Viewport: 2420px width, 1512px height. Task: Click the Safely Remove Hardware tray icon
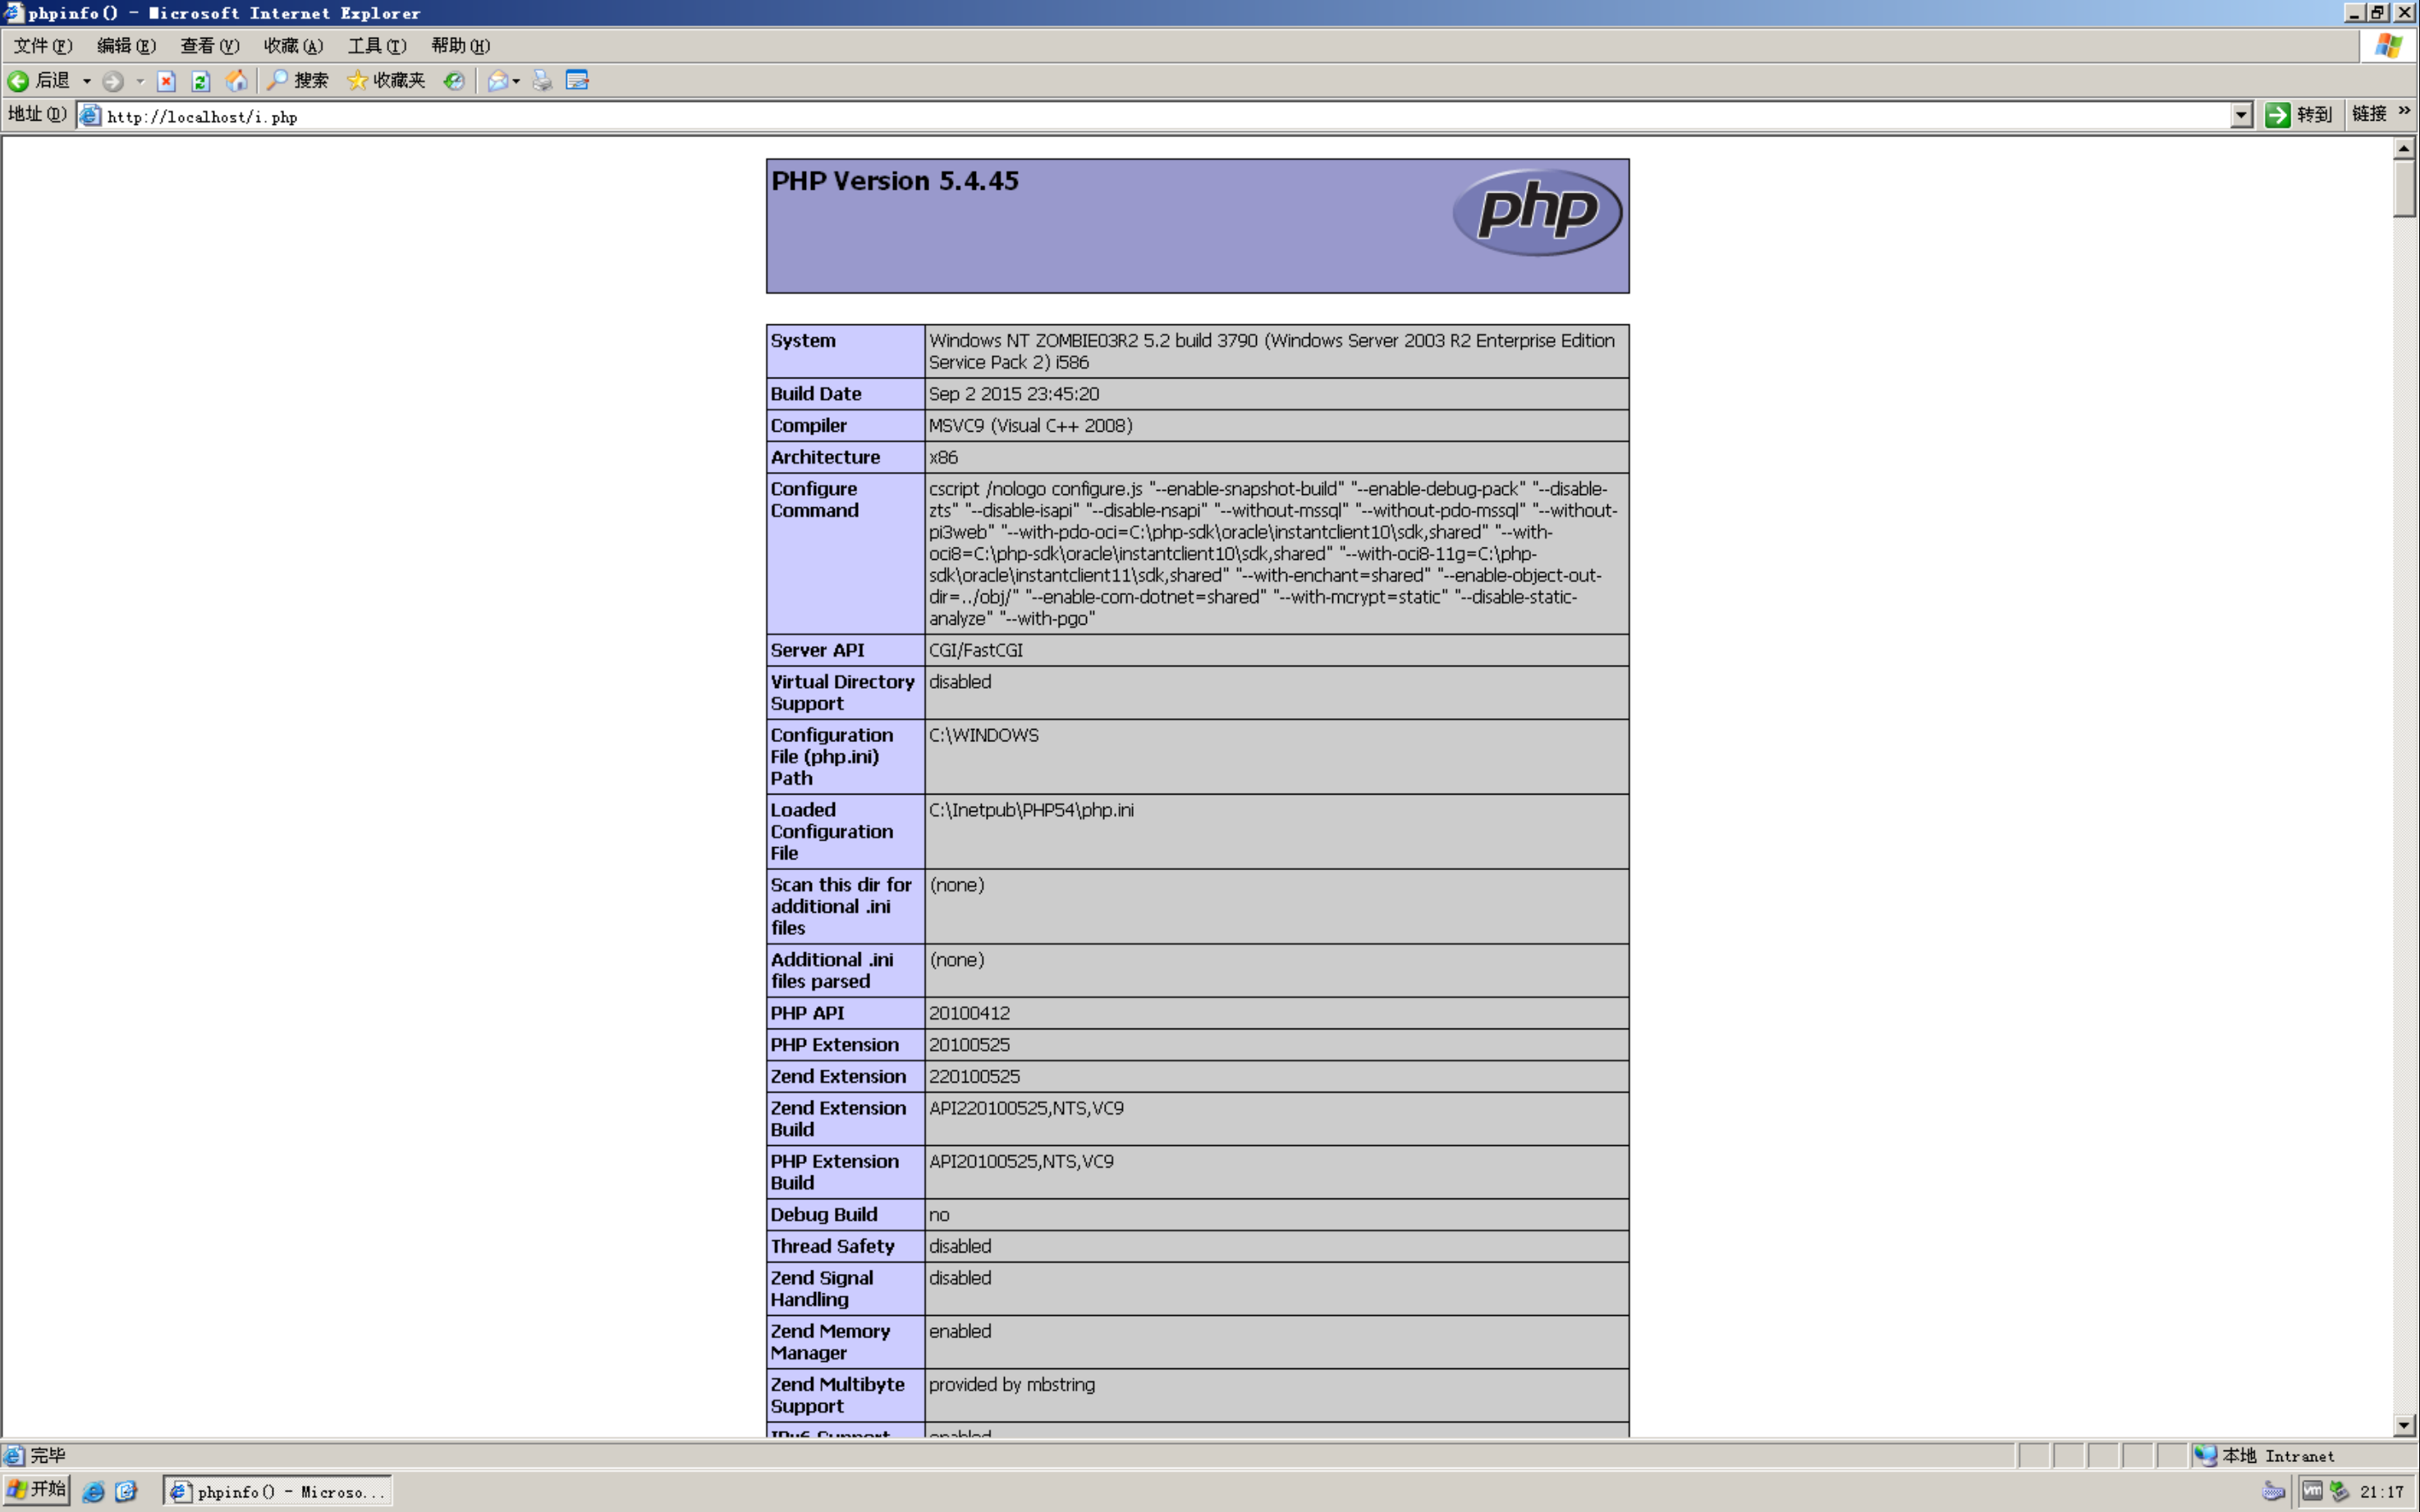coord(2339,1491)
